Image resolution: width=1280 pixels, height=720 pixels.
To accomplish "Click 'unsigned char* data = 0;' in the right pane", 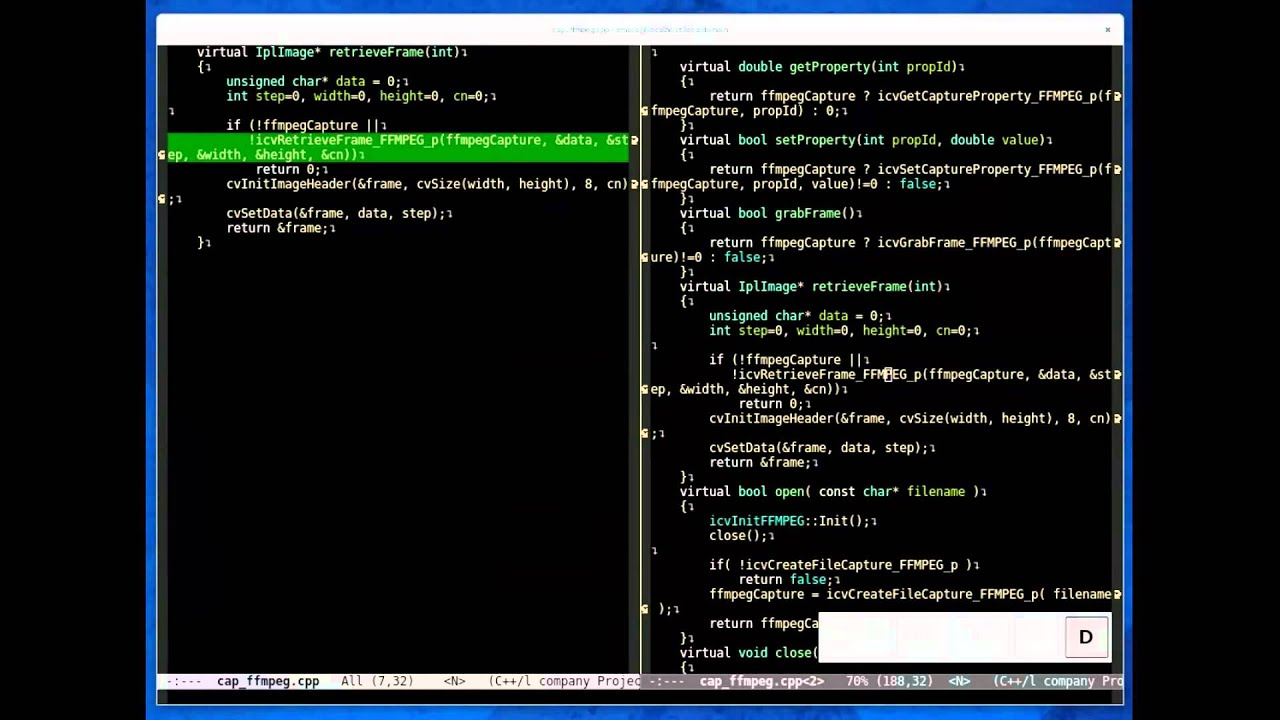I will [796, 315].
